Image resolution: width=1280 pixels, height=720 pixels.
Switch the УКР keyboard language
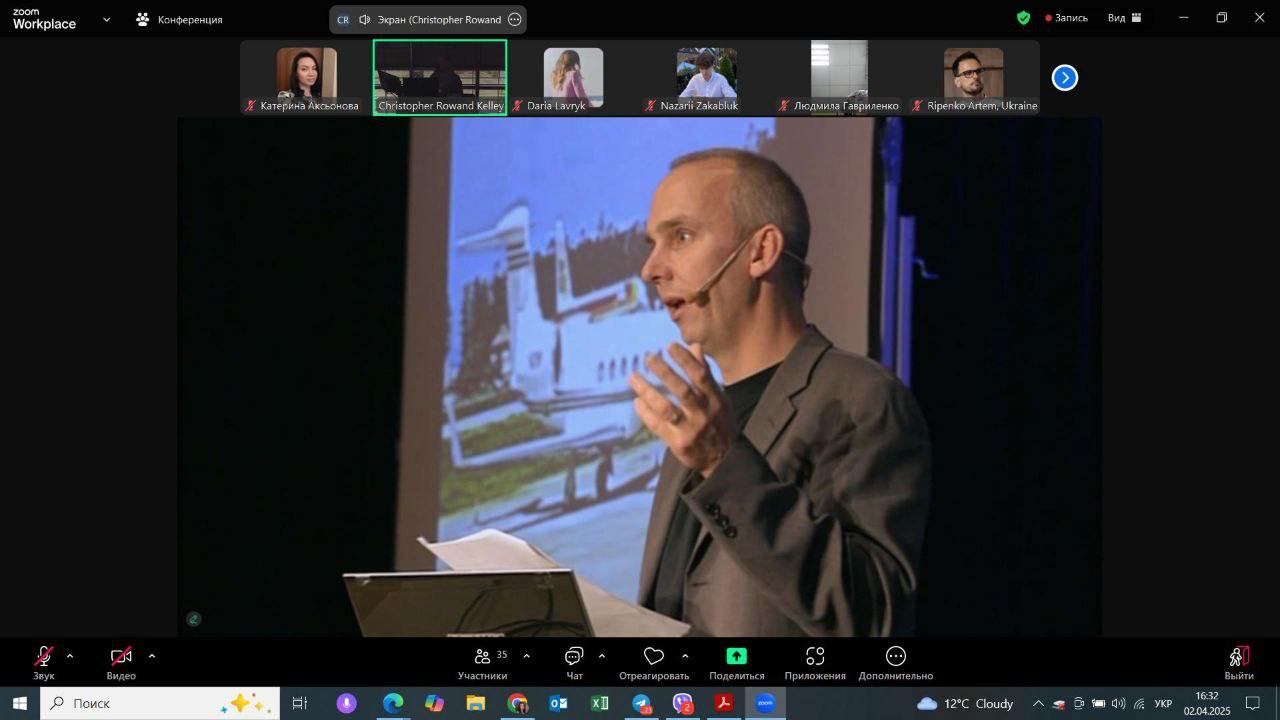pos(1163,703)
